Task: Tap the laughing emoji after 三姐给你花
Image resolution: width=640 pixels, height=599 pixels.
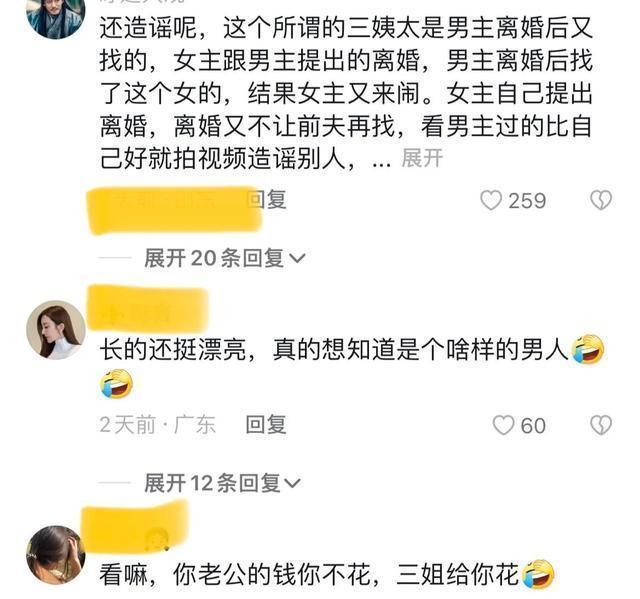Action: coord(539,574)
